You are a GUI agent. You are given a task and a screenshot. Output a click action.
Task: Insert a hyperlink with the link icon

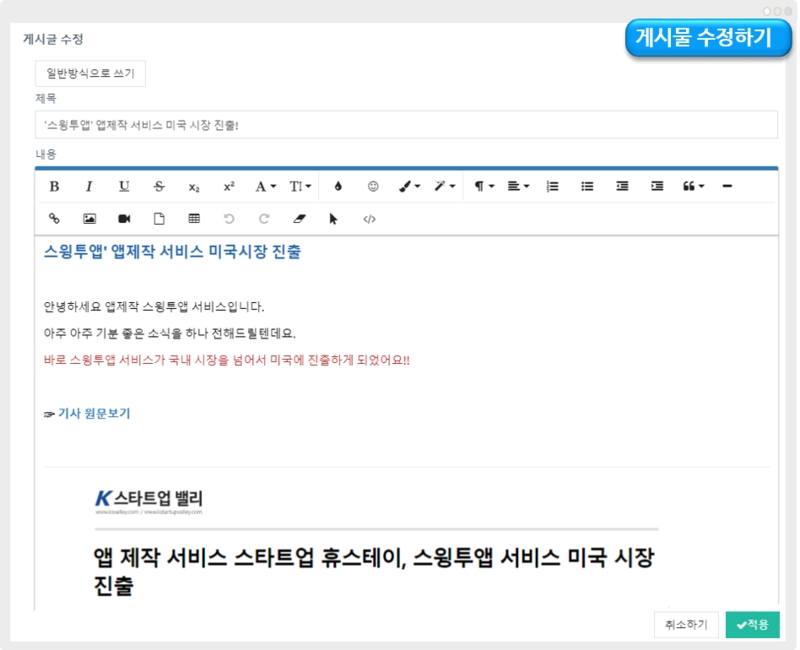tap(54, 219)
